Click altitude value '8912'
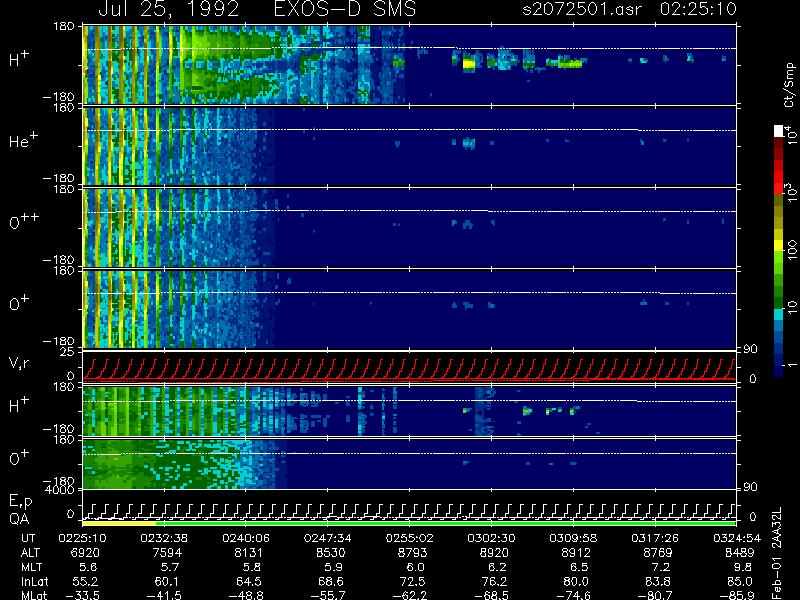Viewport: 800px width, 600px height. coord(576,553)
